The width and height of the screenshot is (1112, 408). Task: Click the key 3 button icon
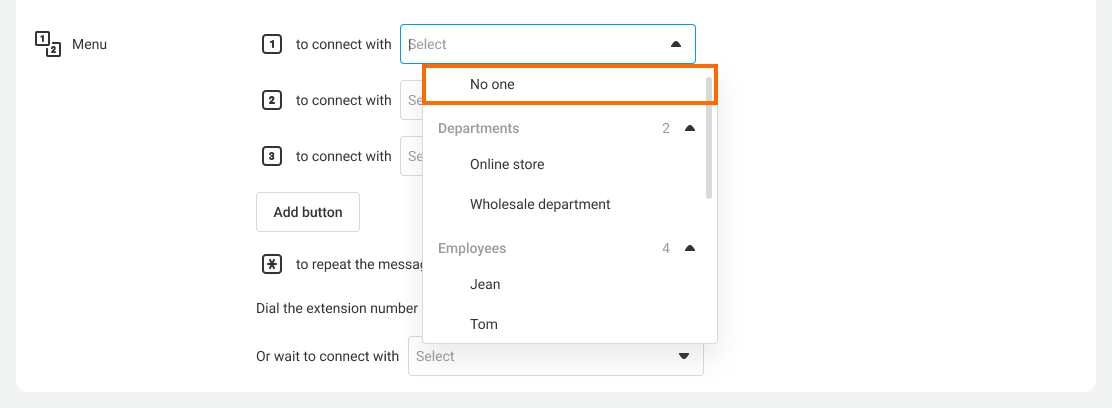(x=271, y=156)
